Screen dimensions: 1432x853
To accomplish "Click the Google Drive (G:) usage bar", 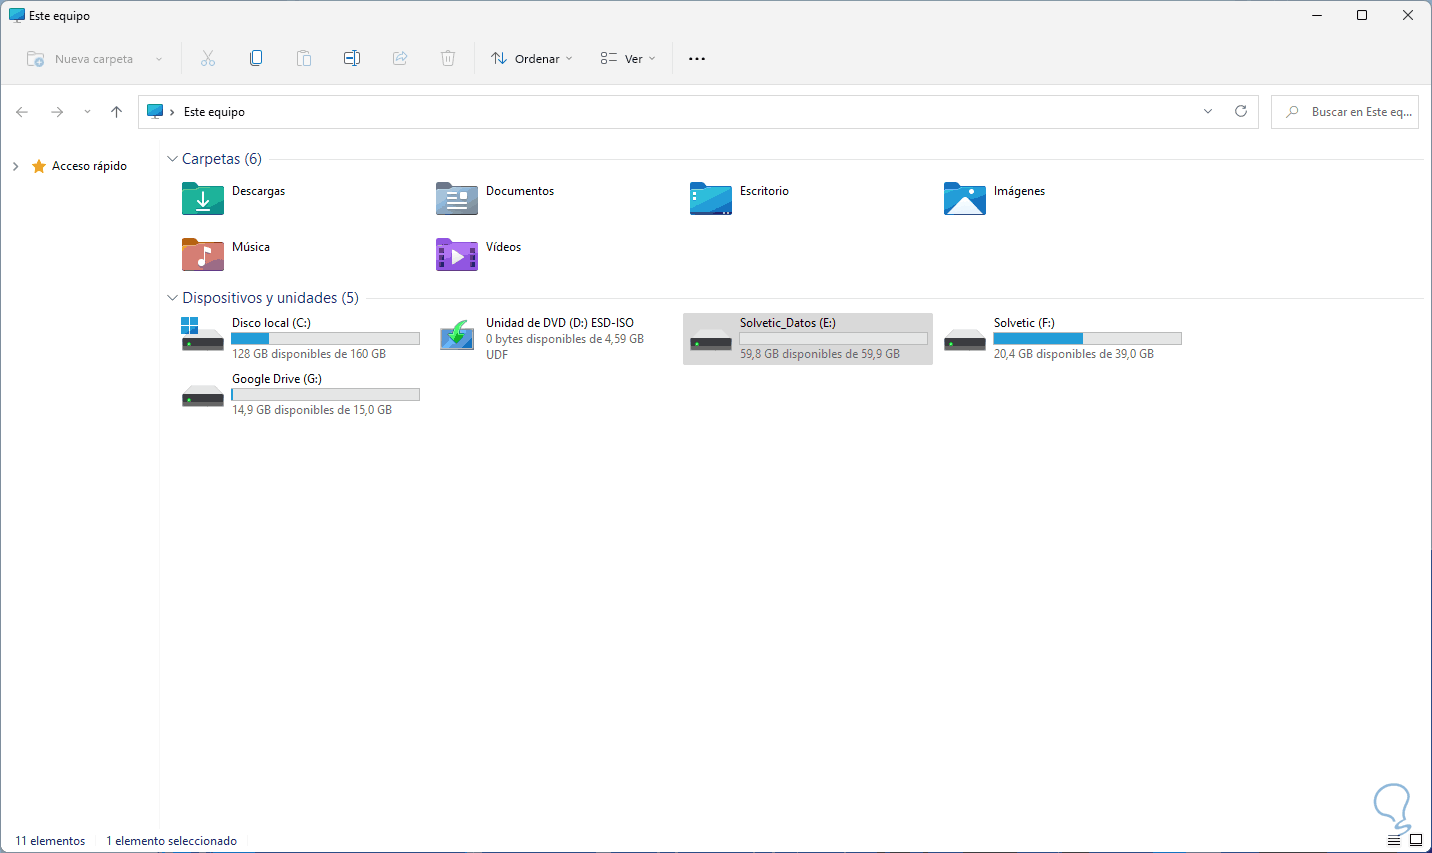I will tap(325, 395).
